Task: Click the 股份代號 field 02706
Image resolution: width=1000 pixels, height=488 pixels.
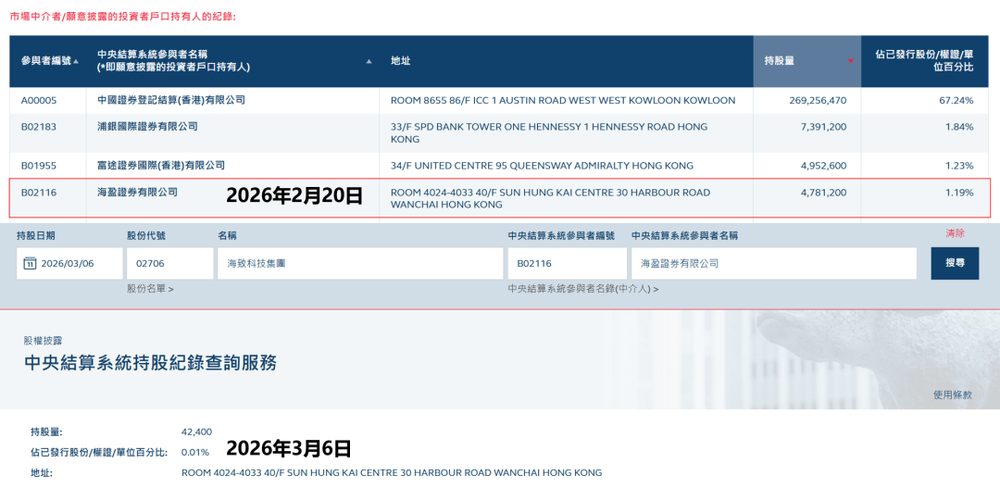Action: point(170,263)
